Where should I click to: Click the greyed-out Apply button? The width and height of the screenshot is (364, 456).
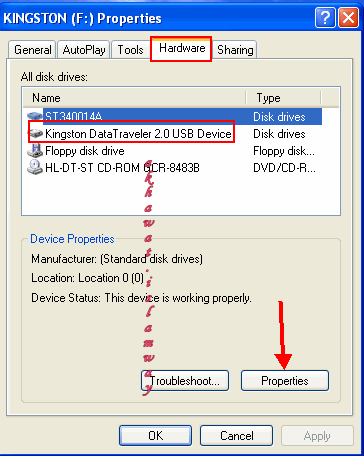pos(317,436)
